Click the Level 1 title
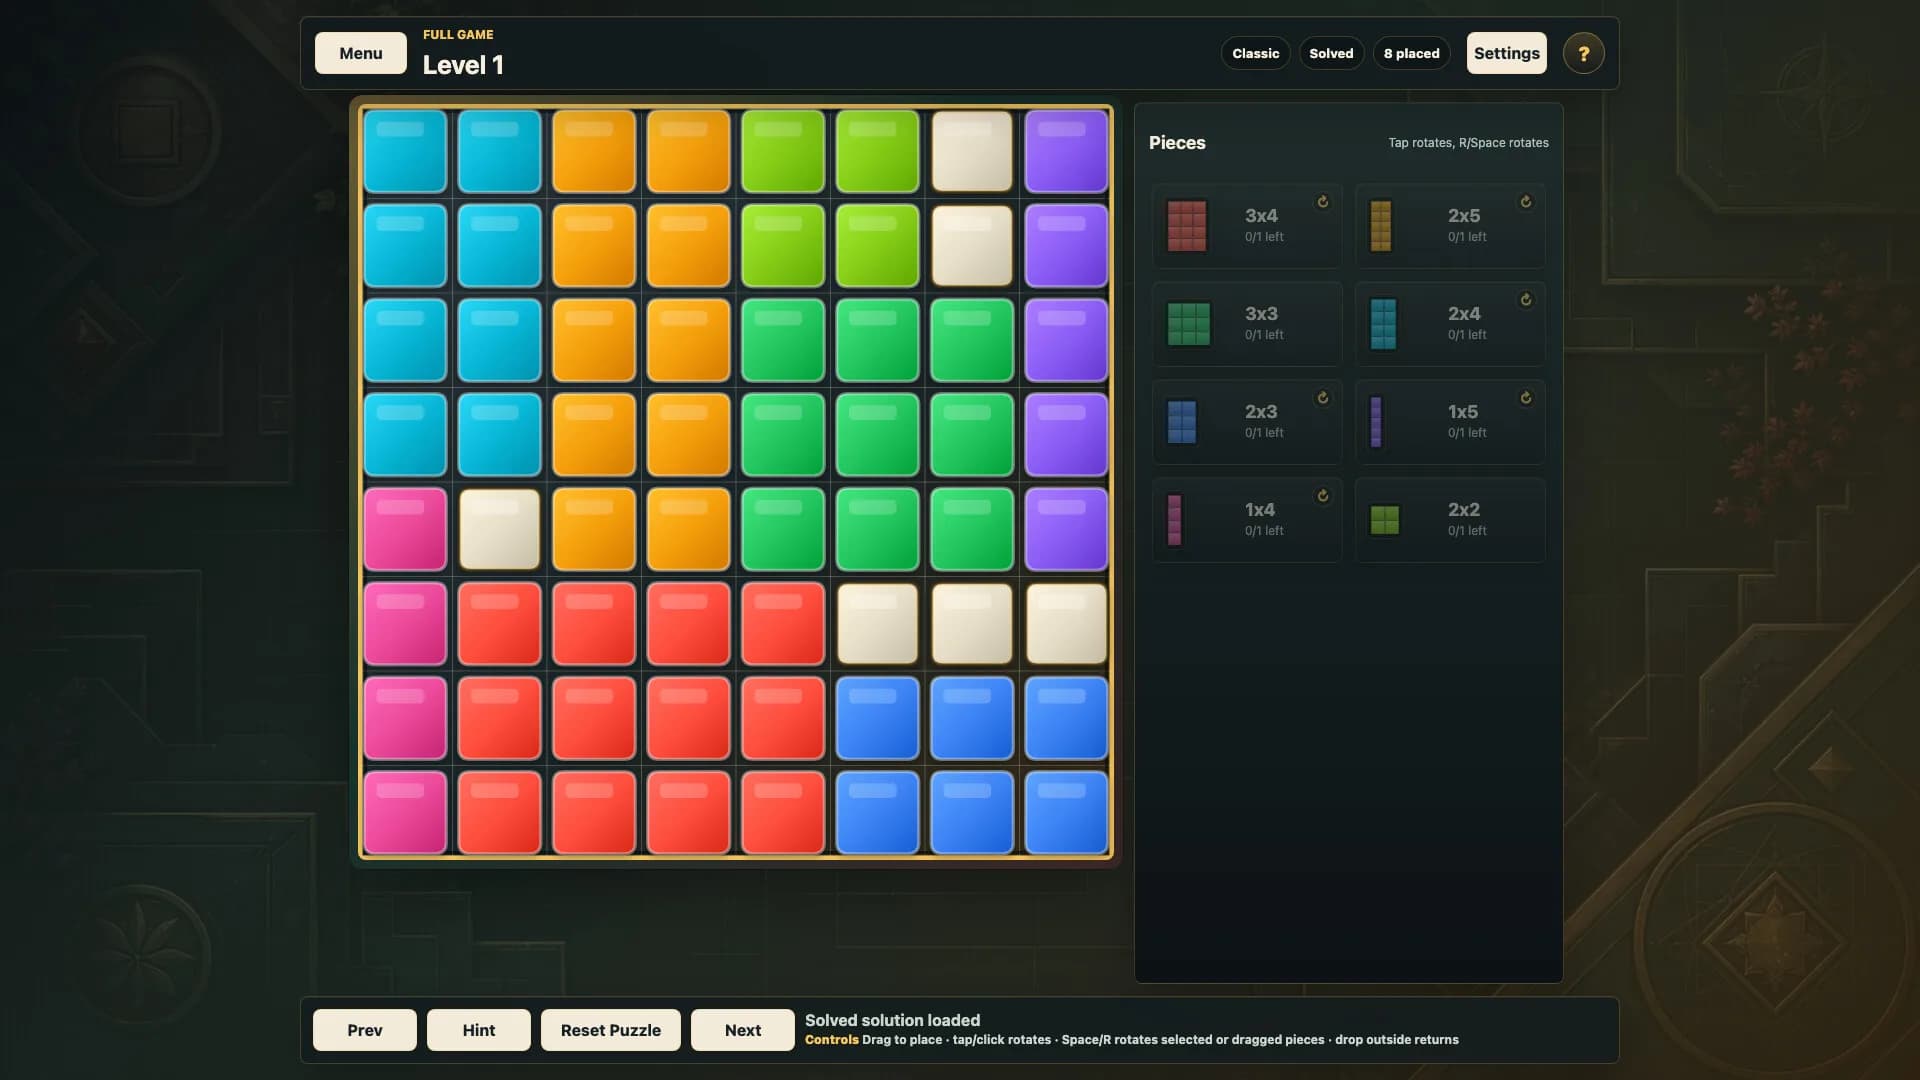 pyautogui.click(x=463, y=65)
